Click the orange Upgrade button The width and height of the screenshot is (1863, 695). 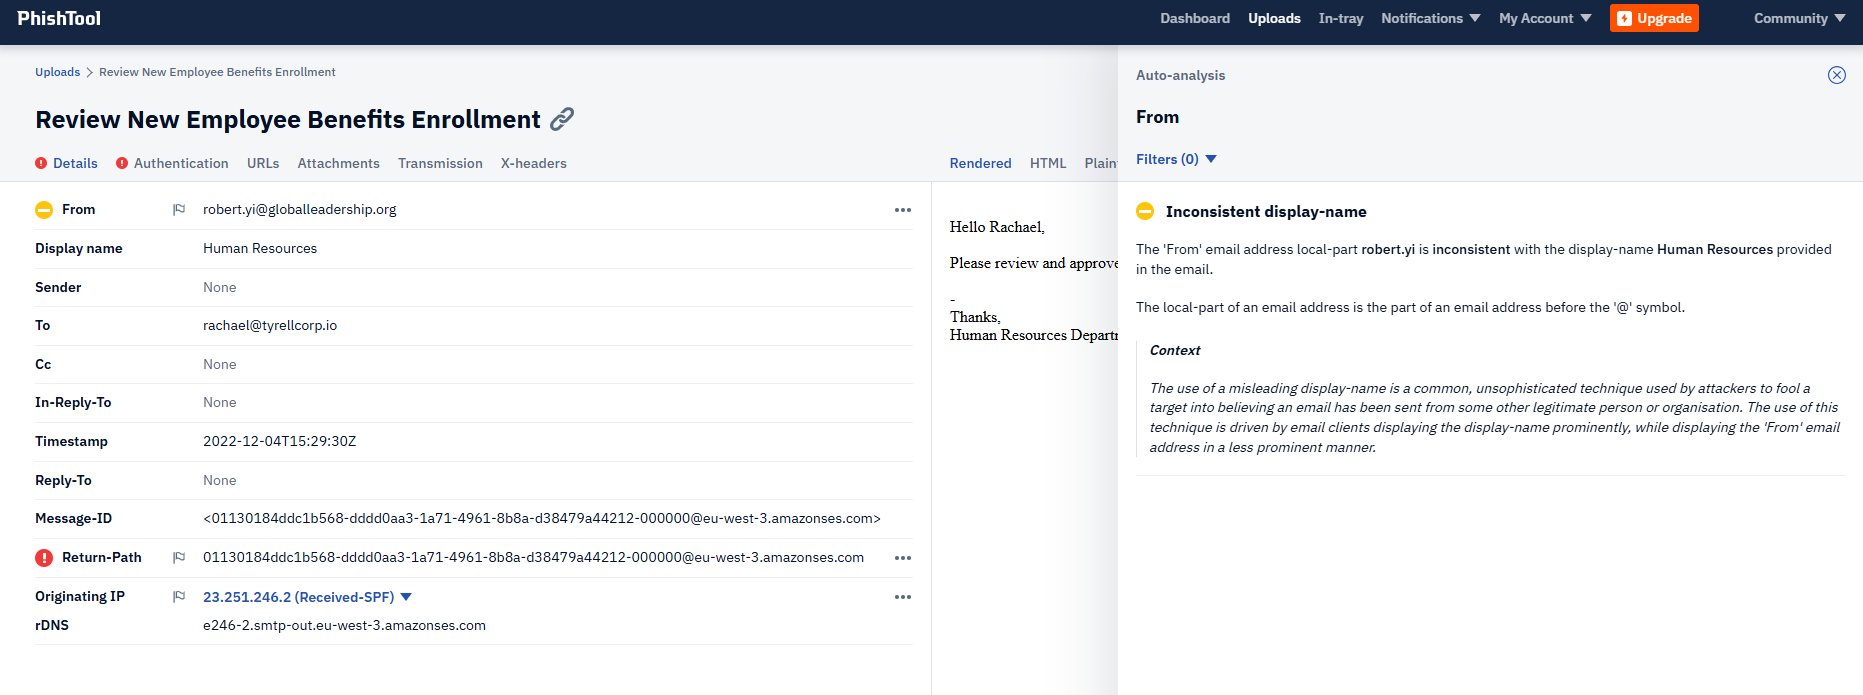pyautogui.click(x=1654, y=18)
